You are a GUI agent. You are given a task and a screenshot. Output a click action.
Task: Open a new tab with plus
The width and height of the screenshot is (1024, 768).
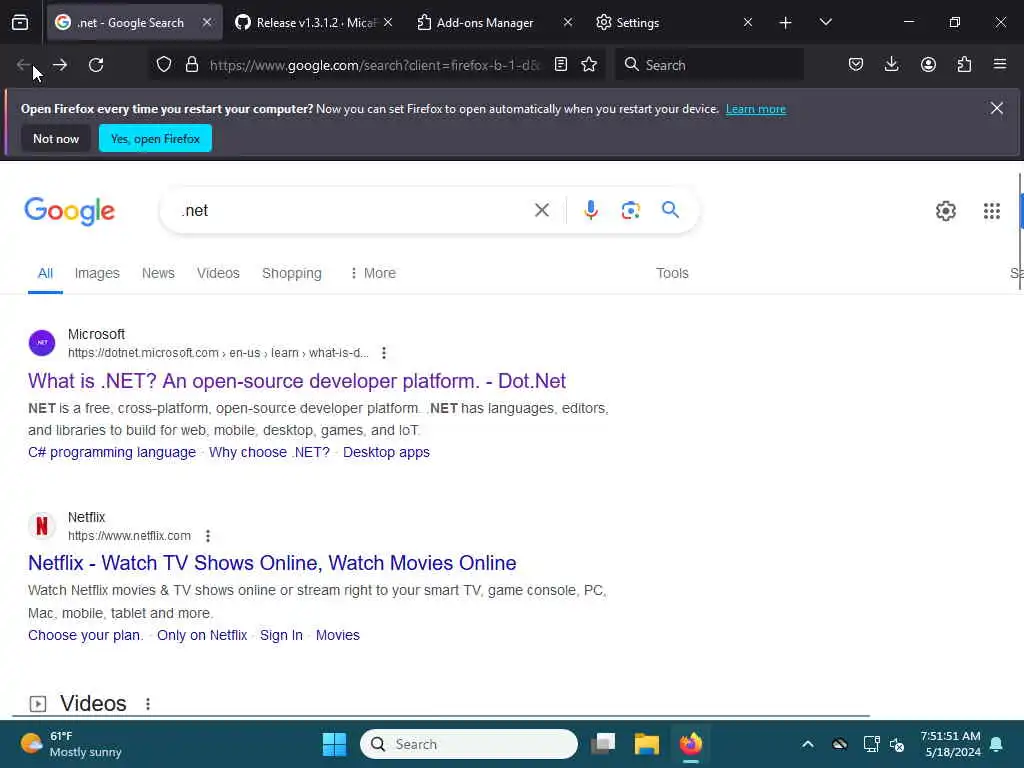786,23
